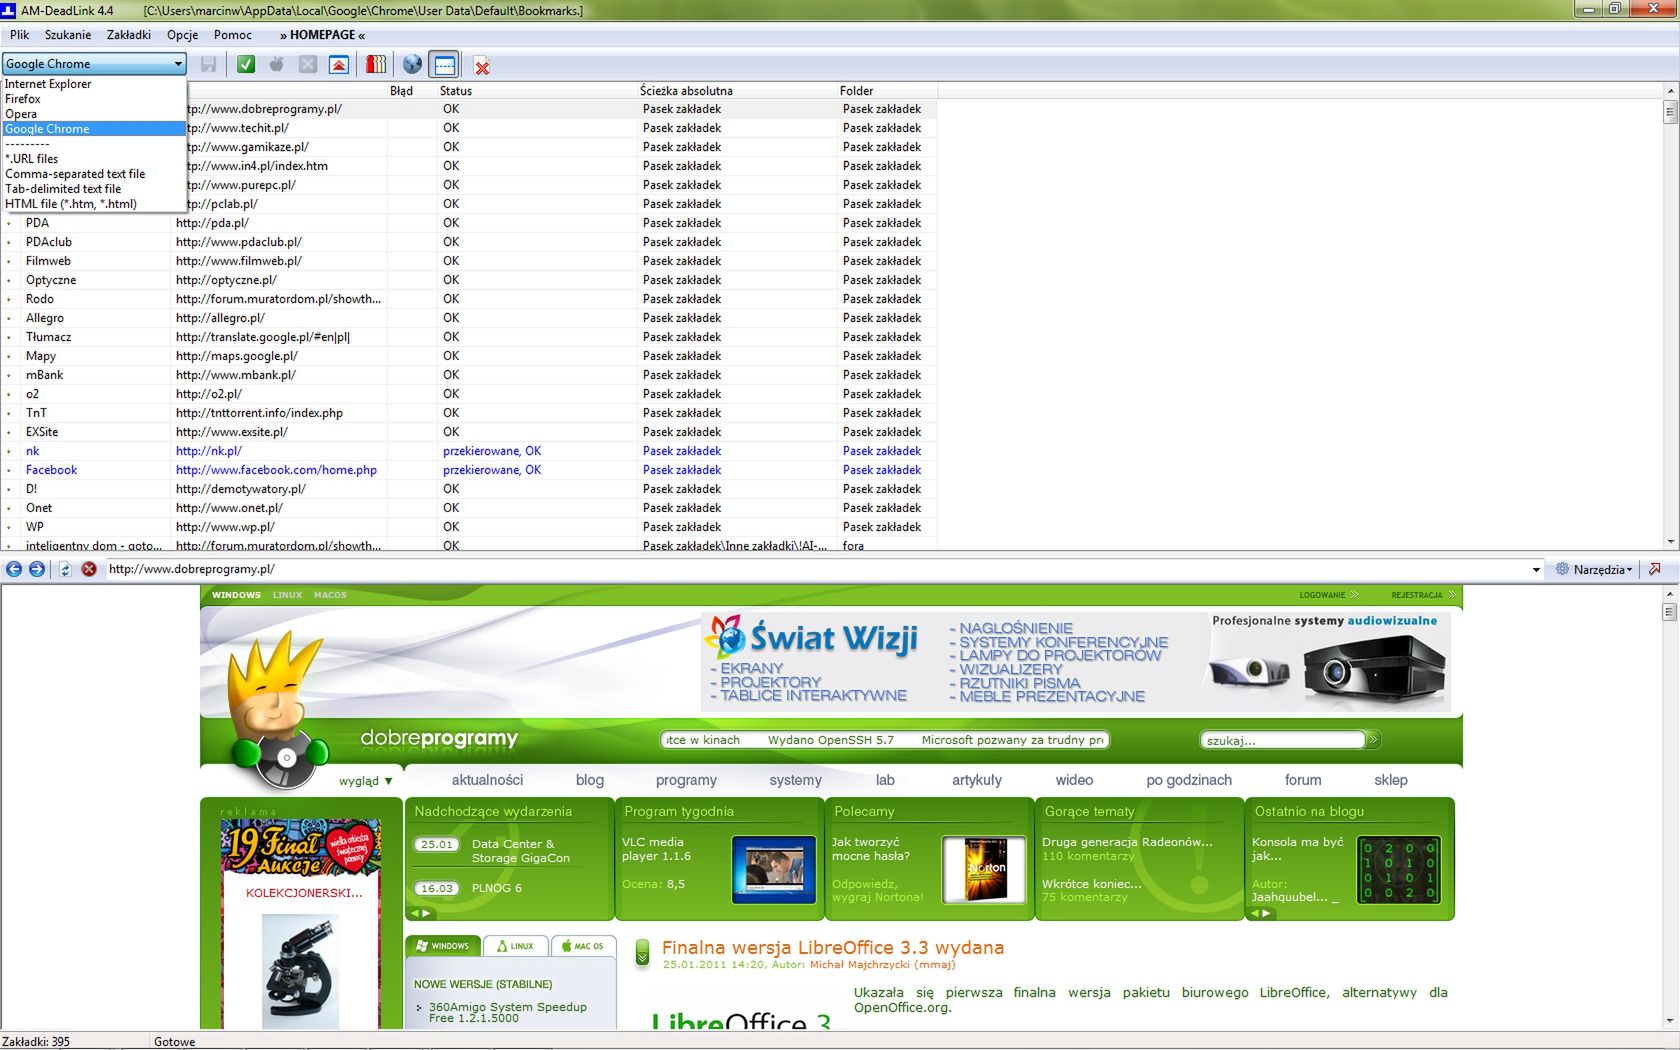Select the Facebook bookmark row name
The width and height of the screenshot is (1680, 1050).
click(x=51, y=470)
